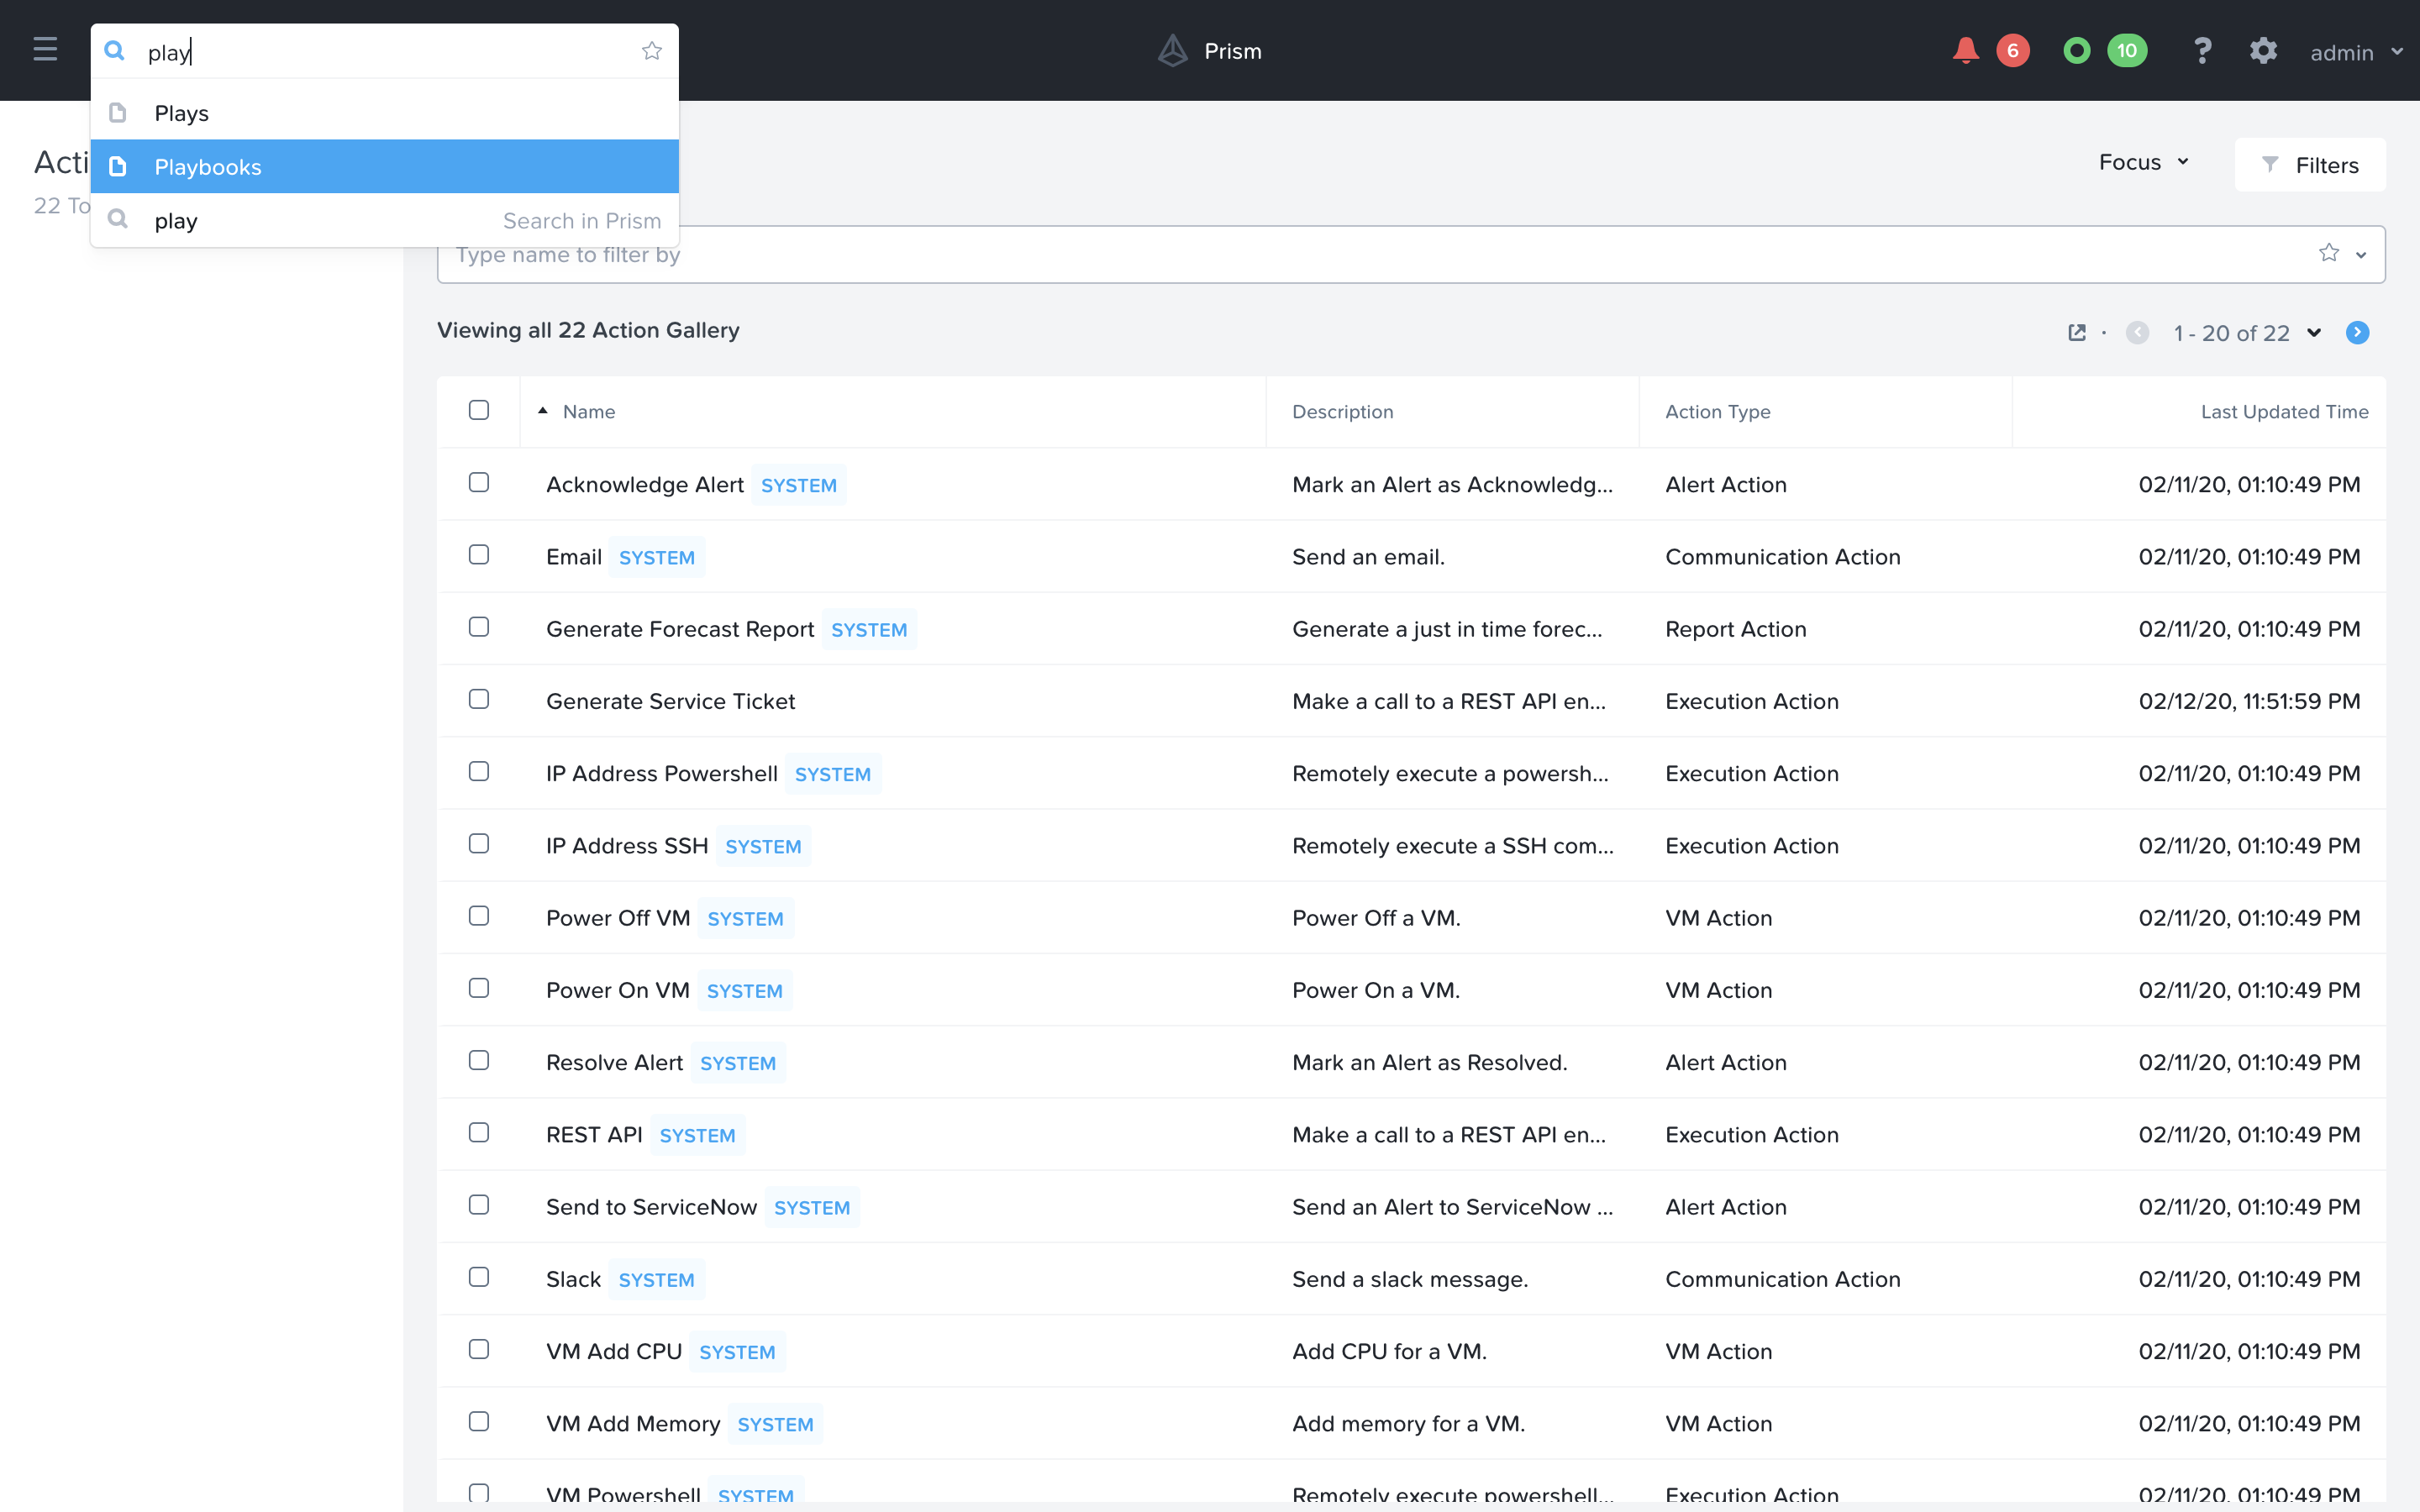Open settings with the gear icon
The height and width of the screenshot is (1512, 2420).
click(x=2263, y=51)
